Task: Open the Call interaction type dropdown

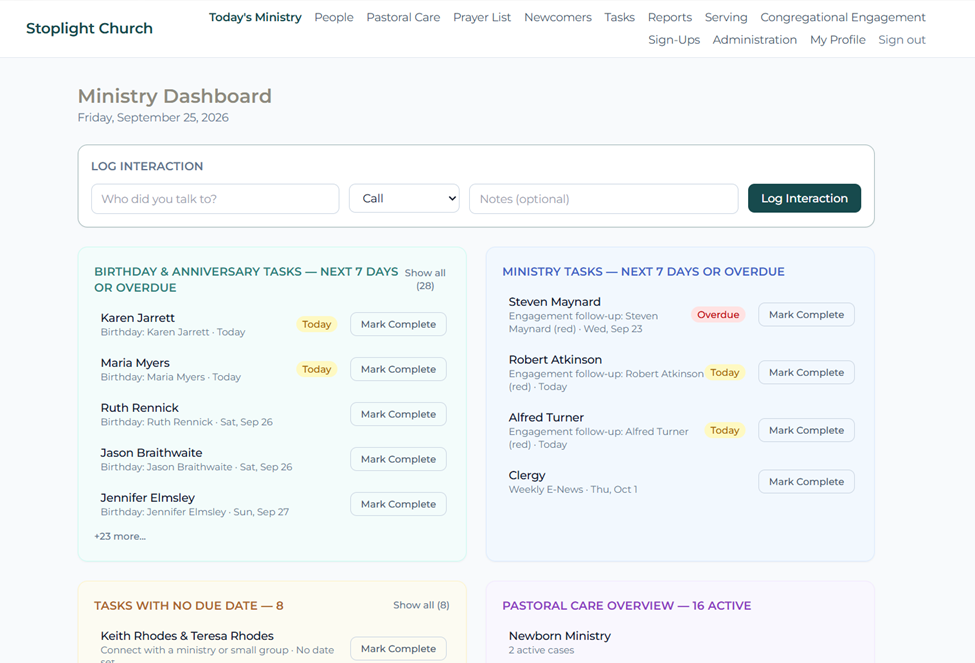Action: (x=404, y=198)
